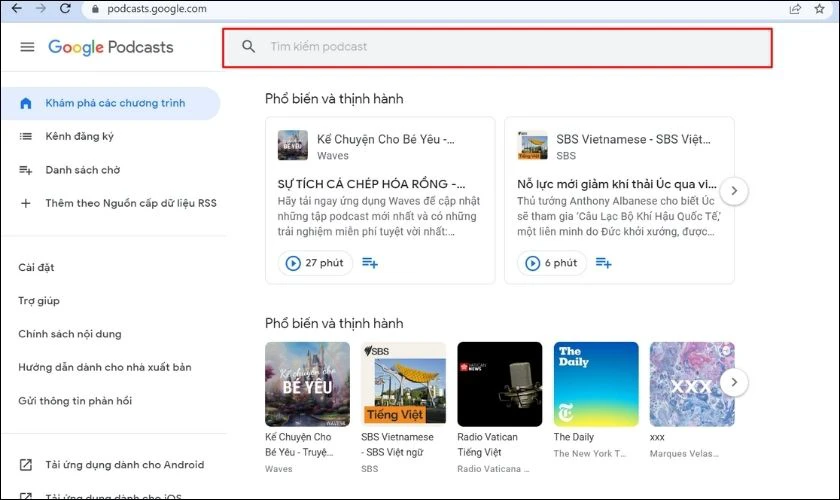This screenshot has width=840, height=500.
Task: Open xxx show cover
Action: pos(692,384)
